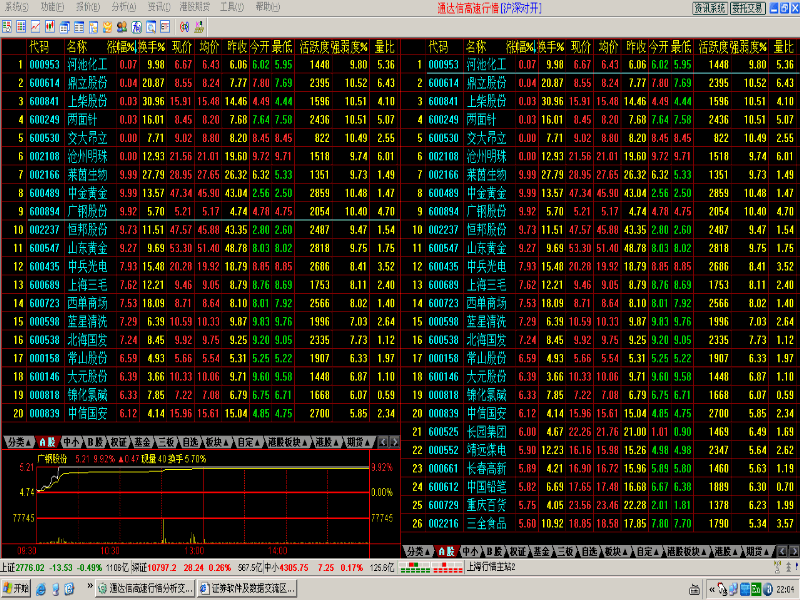
Task: Click 深证 index value in status bar
Action: pyautogui.click(x=162, y=567)
